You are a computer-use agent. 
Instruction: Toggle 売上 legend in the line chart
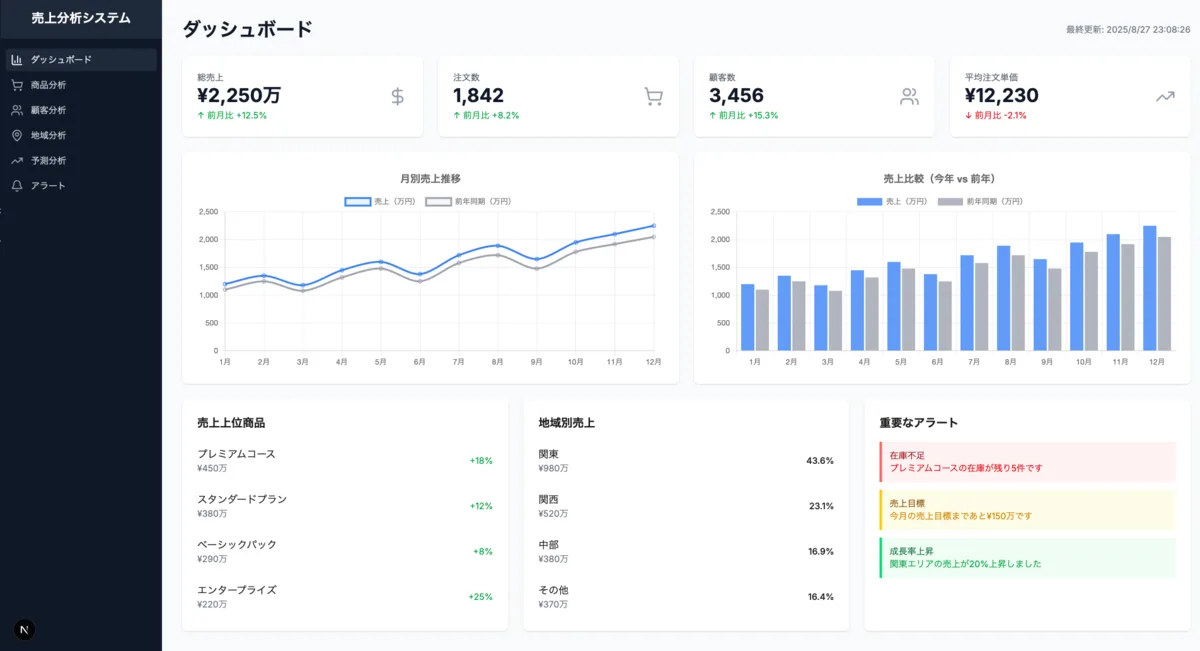(380, 202)
